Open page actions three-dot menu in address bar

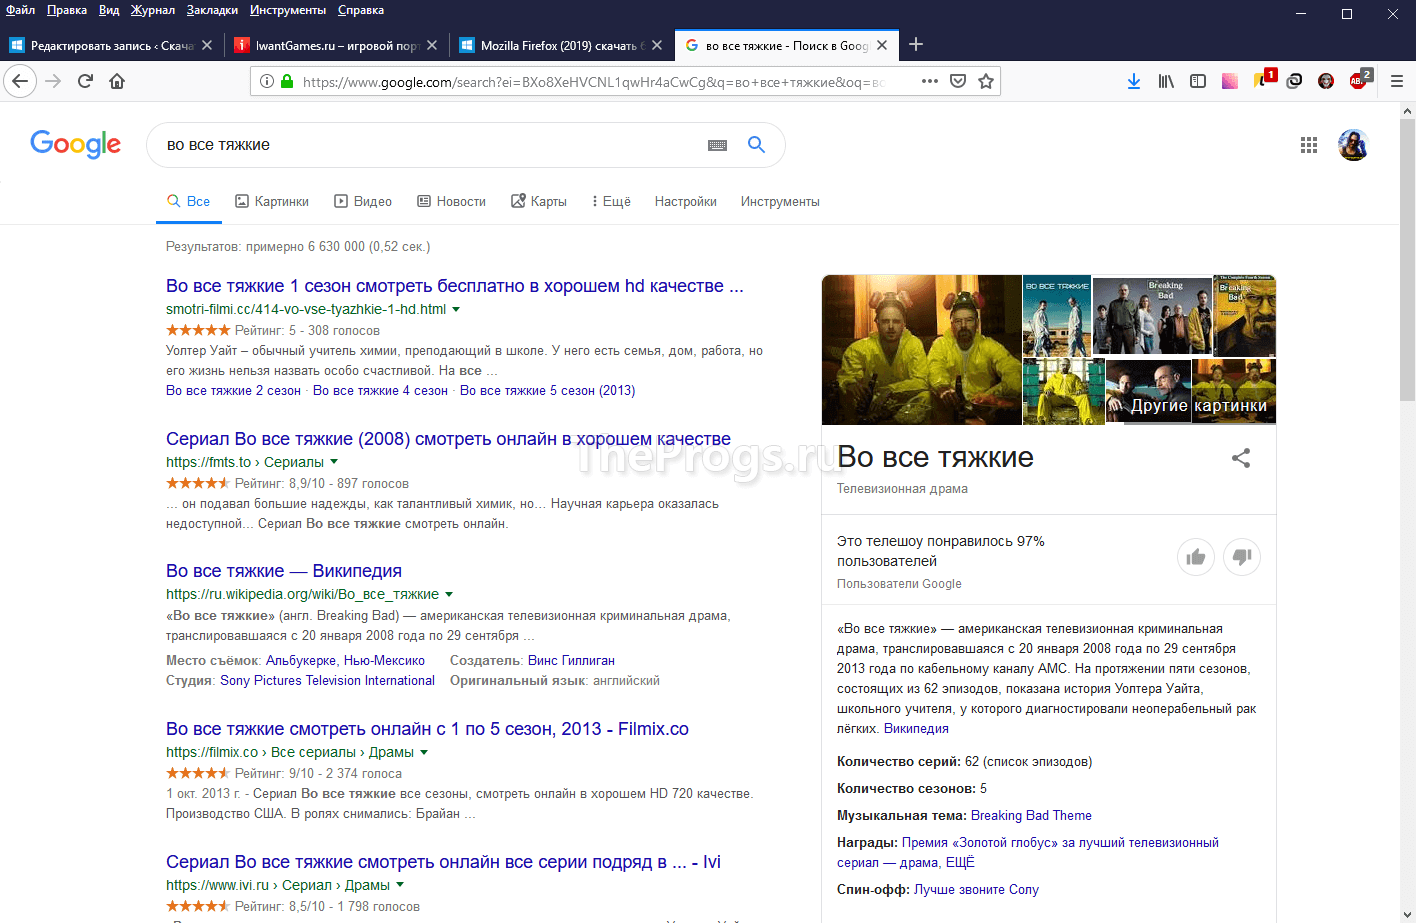coord(930,81)
